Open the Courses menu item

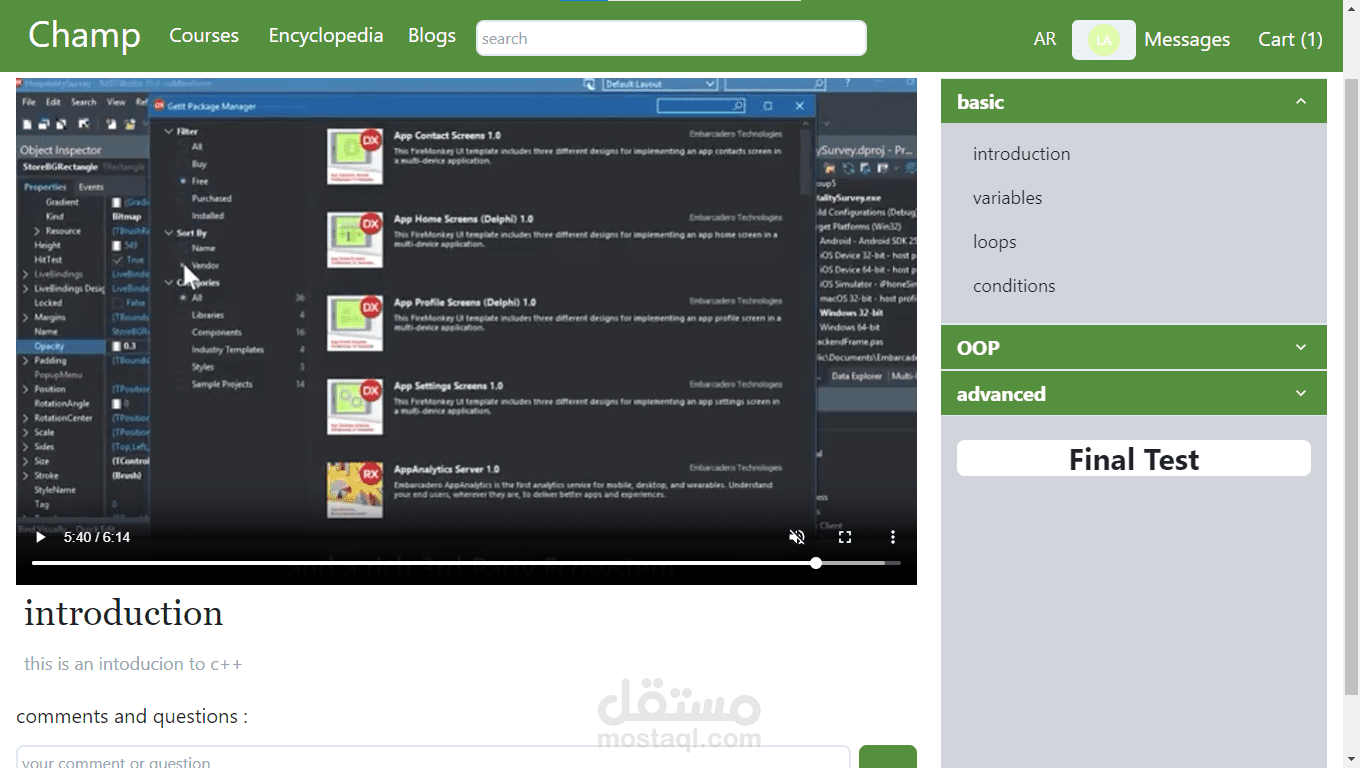pyautogui.click(x=204, y=35)
